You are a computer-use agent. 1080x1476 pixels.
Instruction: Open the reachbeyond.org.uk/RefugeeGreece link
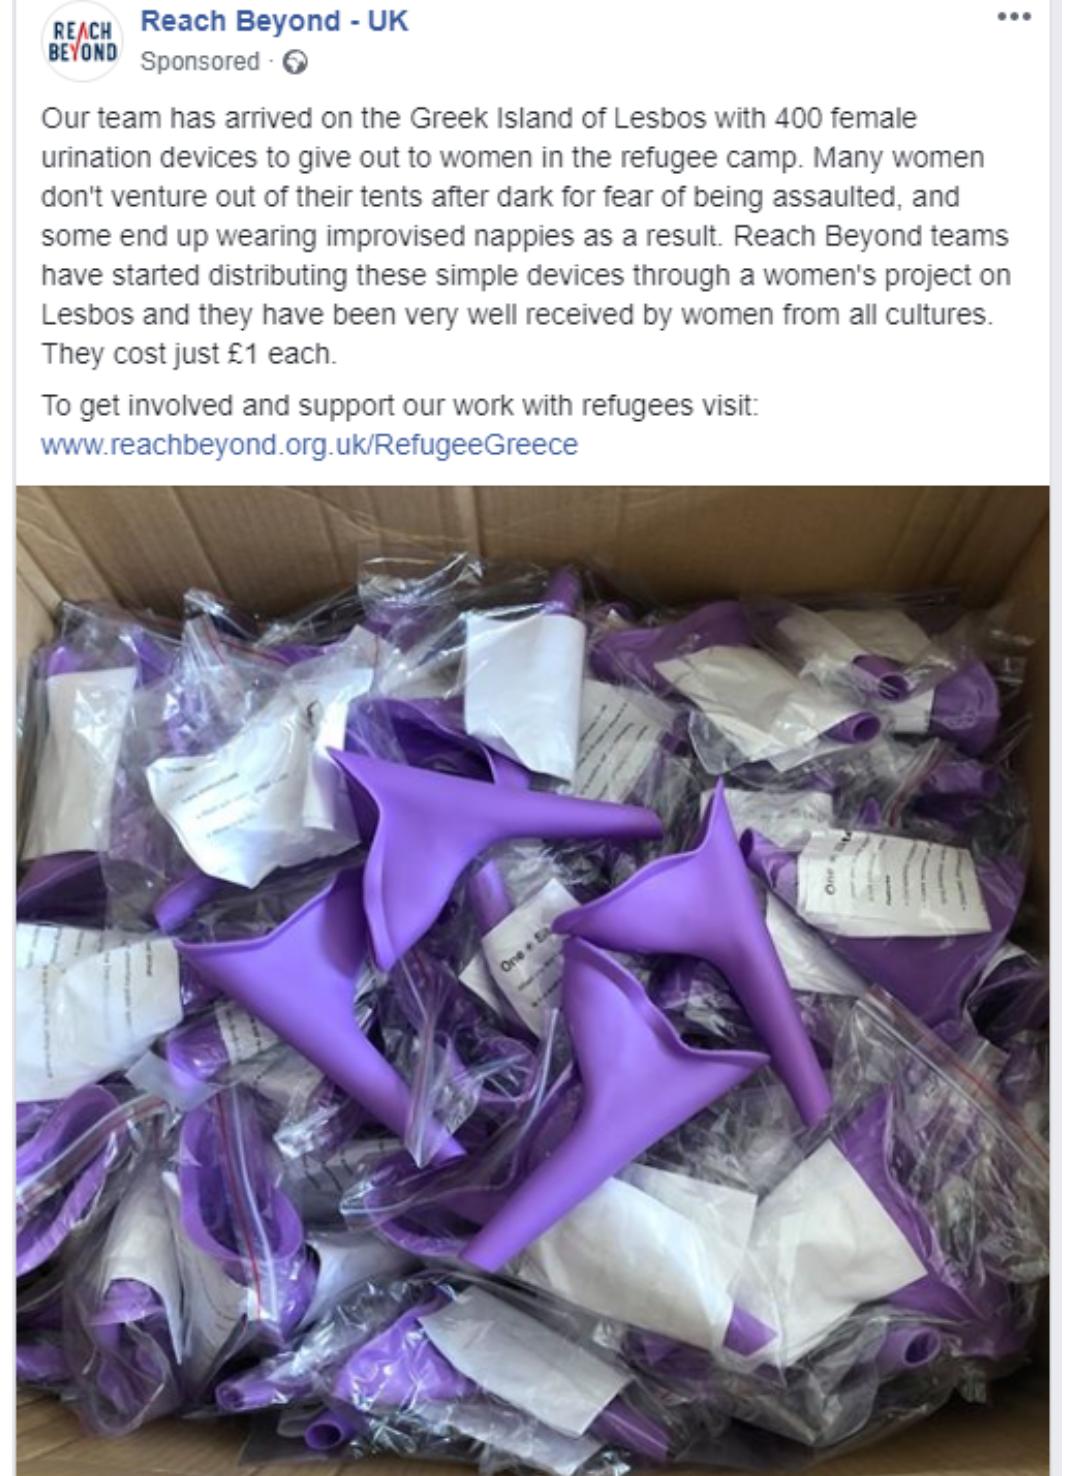tap(309, 445)
